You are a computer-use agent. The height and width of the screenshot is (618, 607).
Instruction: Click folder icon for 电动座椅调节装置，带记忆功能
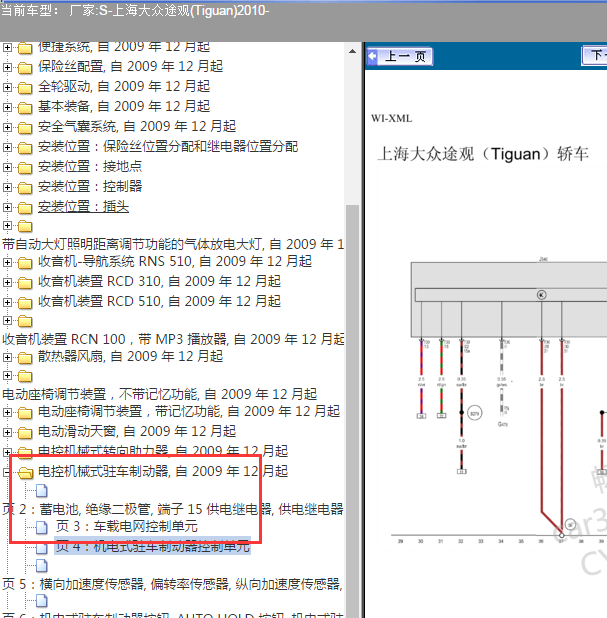pyautogui.click(x=25, y=413)
